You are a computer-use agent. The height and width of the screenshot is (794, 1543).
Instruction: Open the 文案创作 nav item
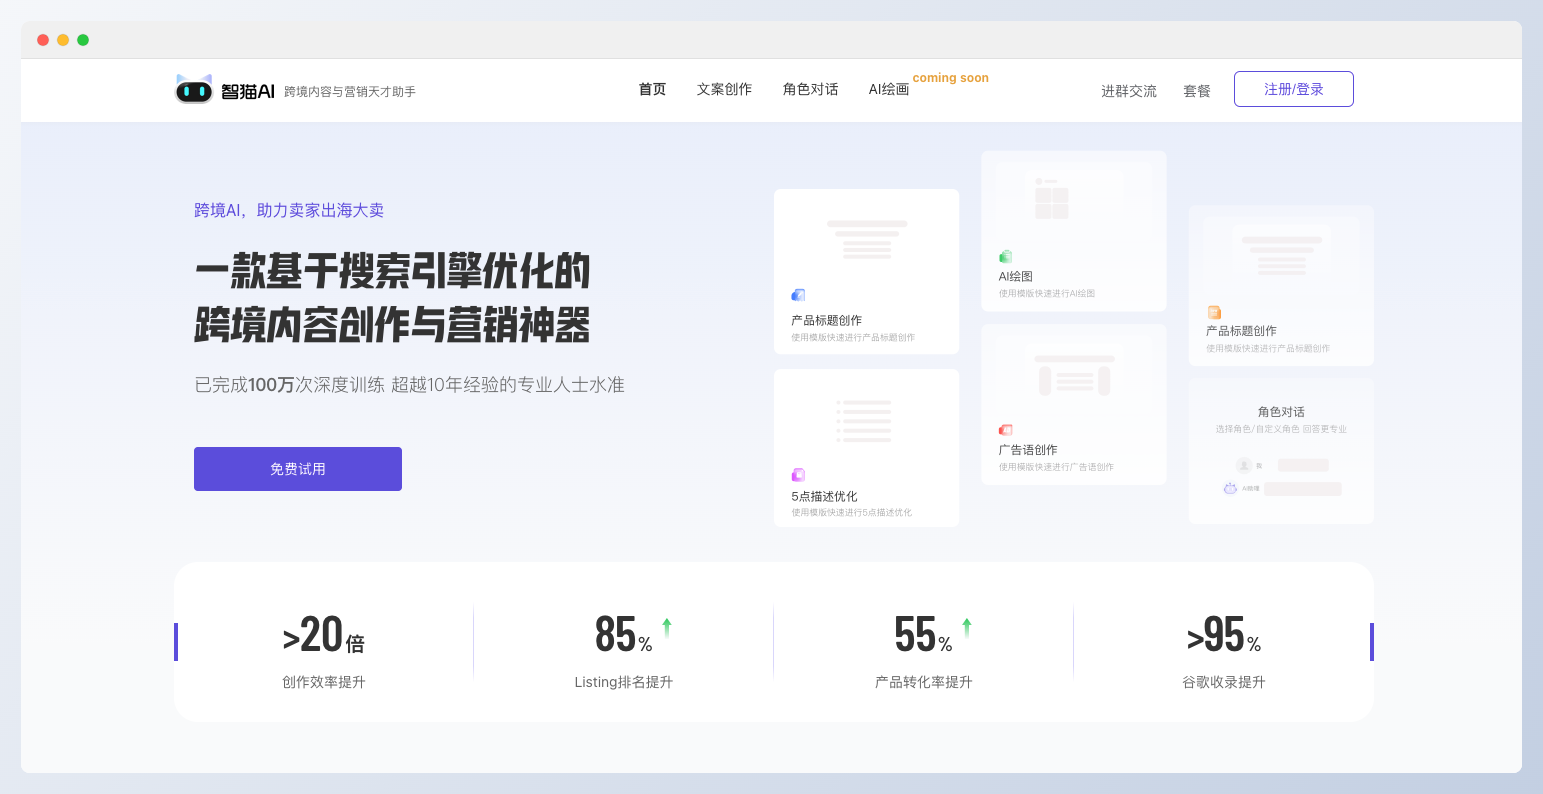[724, 89]
